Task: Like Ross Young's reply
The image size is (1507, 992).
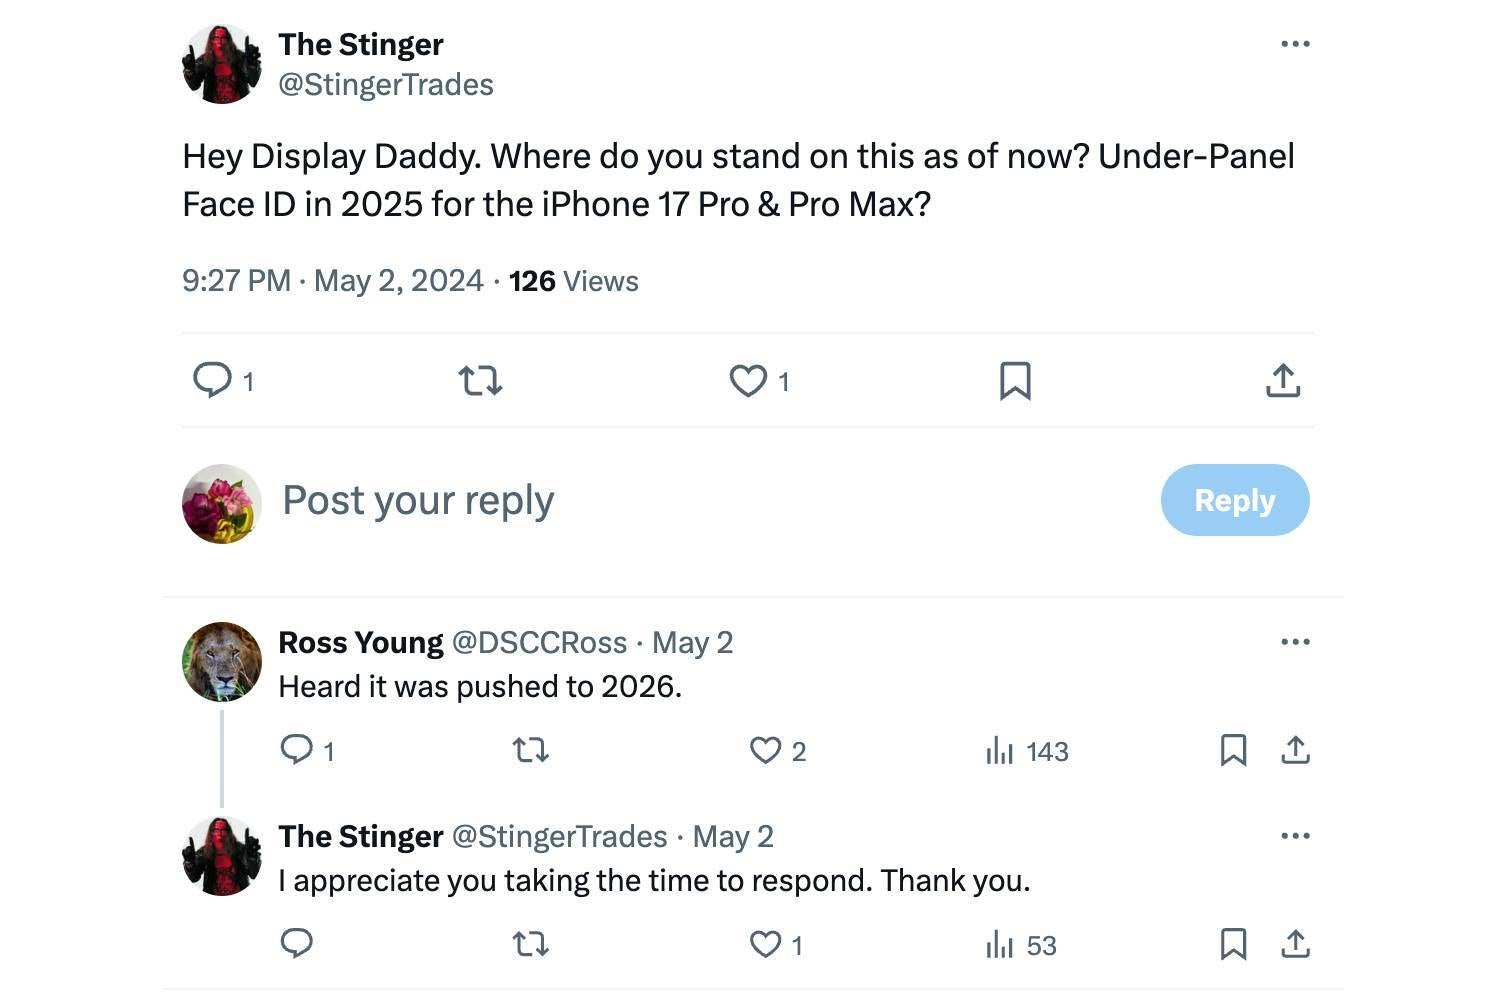Action: (765, 750)
